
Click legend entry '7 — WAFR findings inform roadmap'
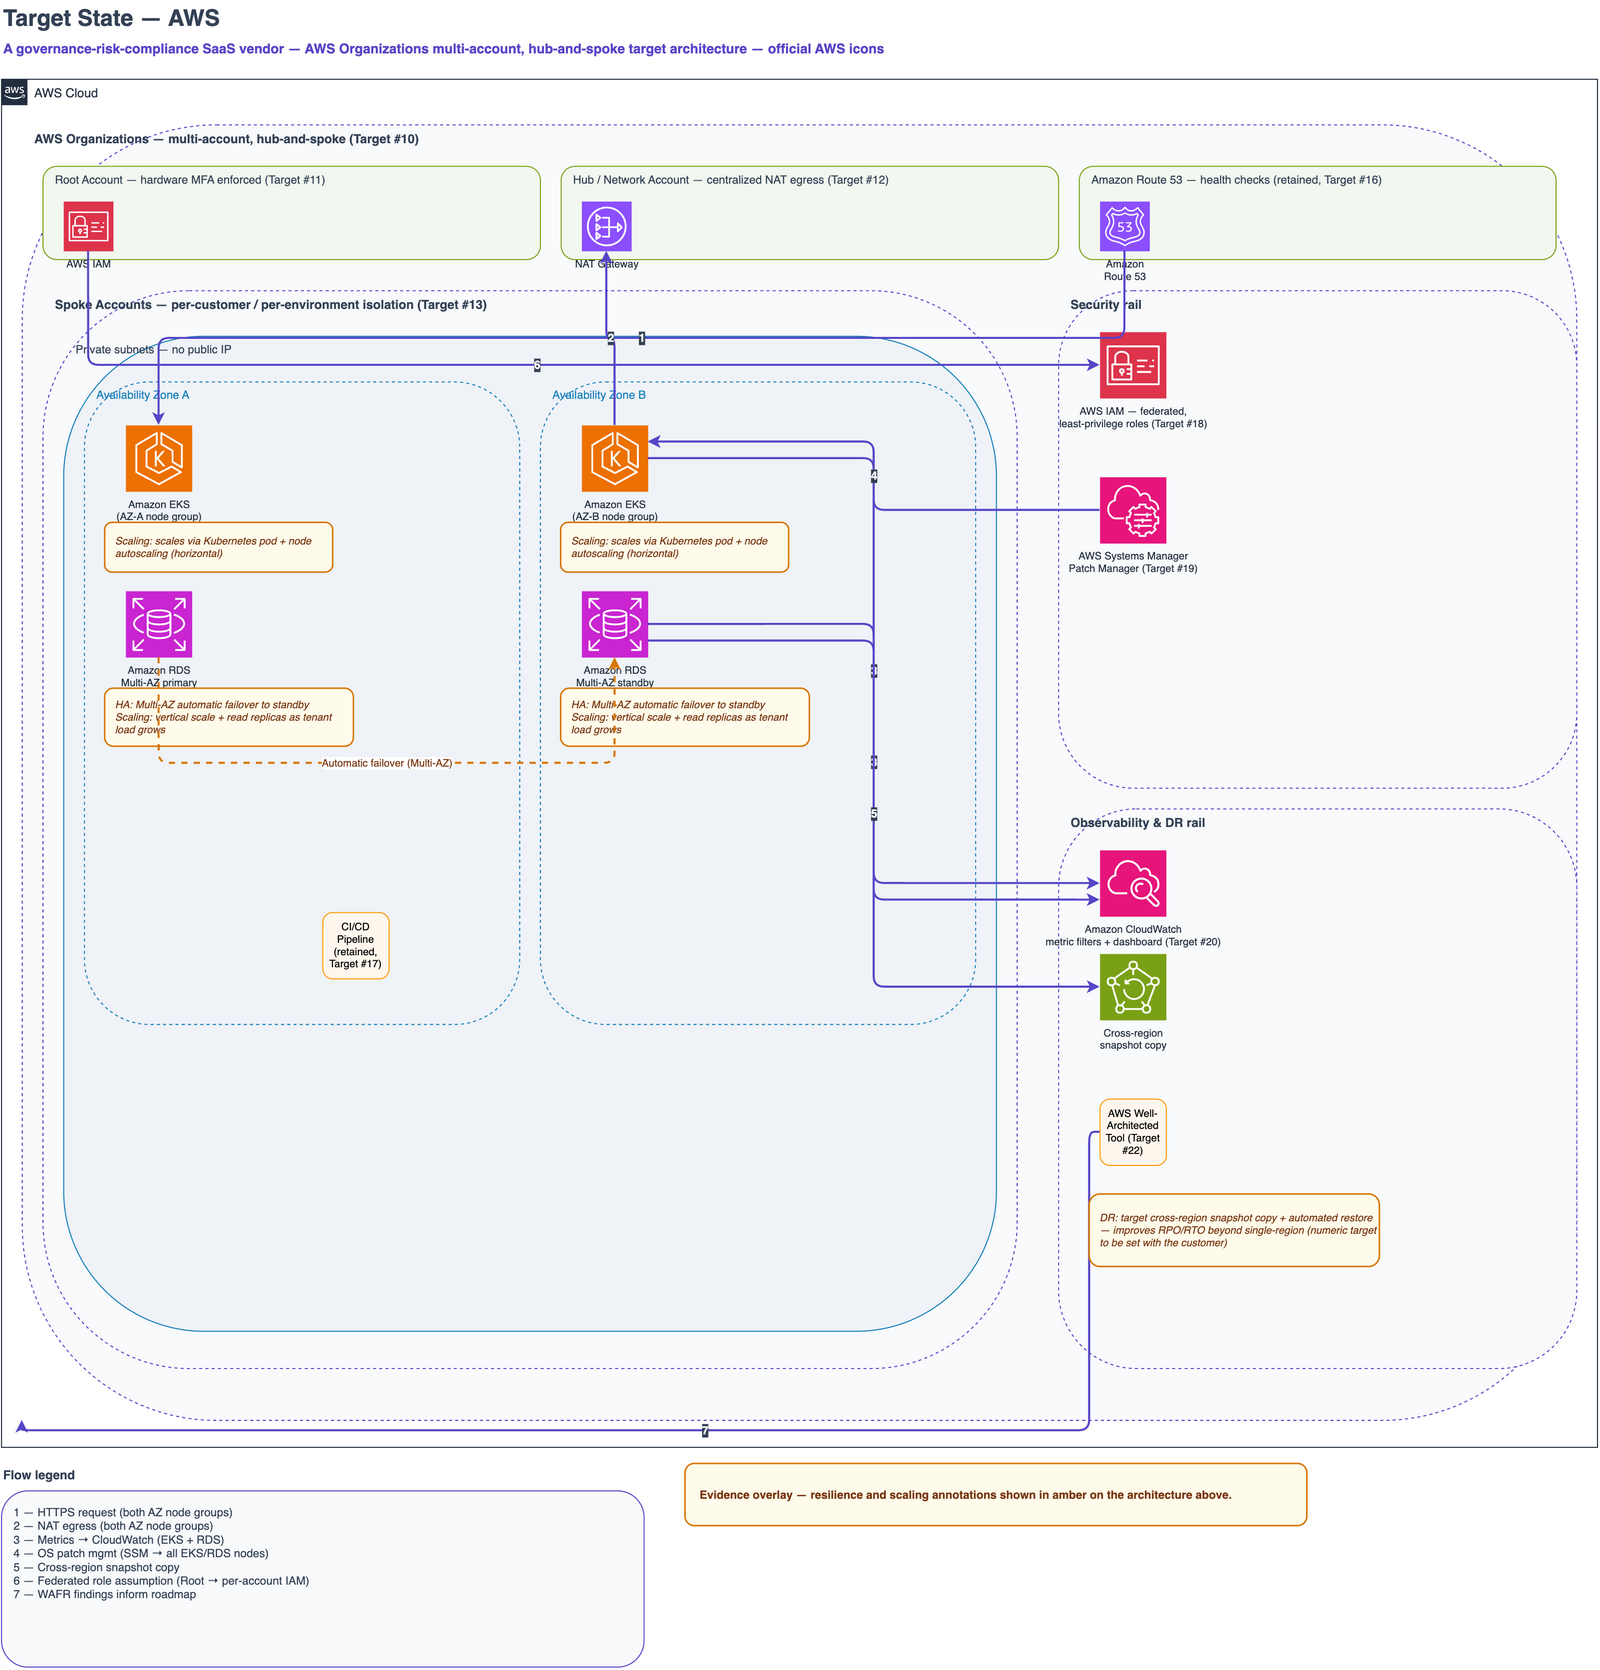105,1595
